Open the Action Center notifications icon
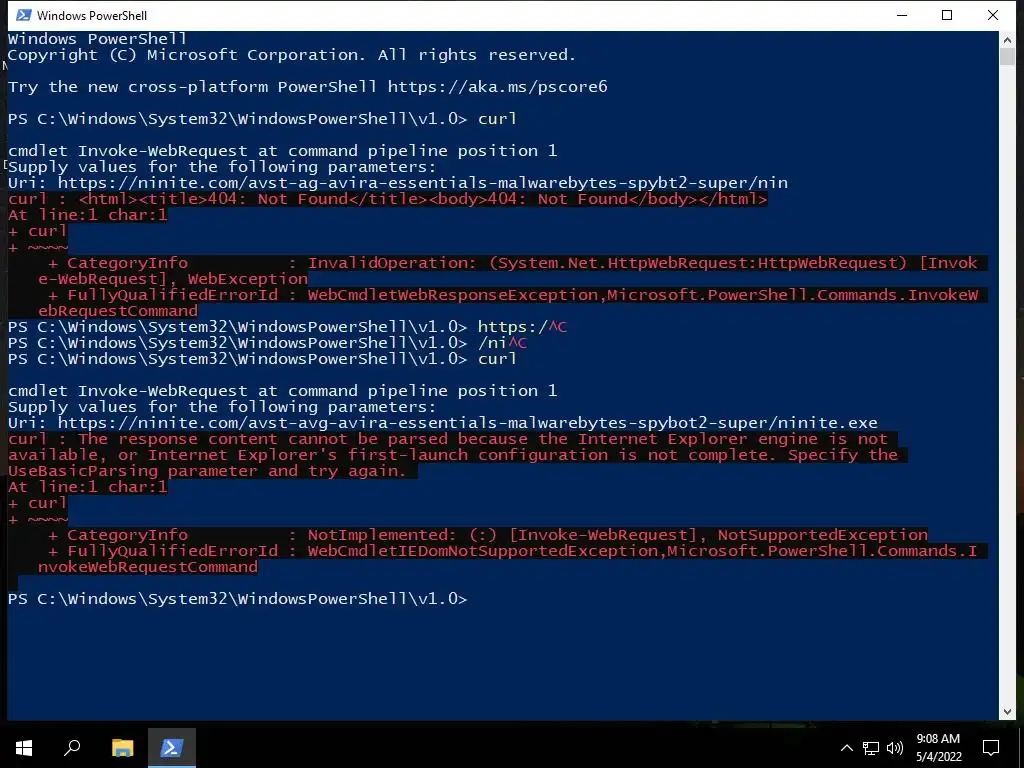Viewport: 1024px width, 768px height. [x=991, y=748]
